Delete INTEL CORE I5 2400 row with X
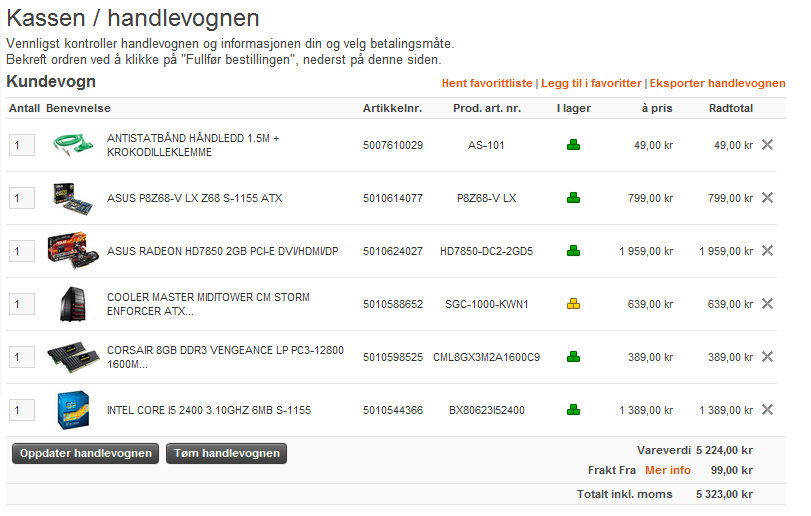 (x=768, y=410)
